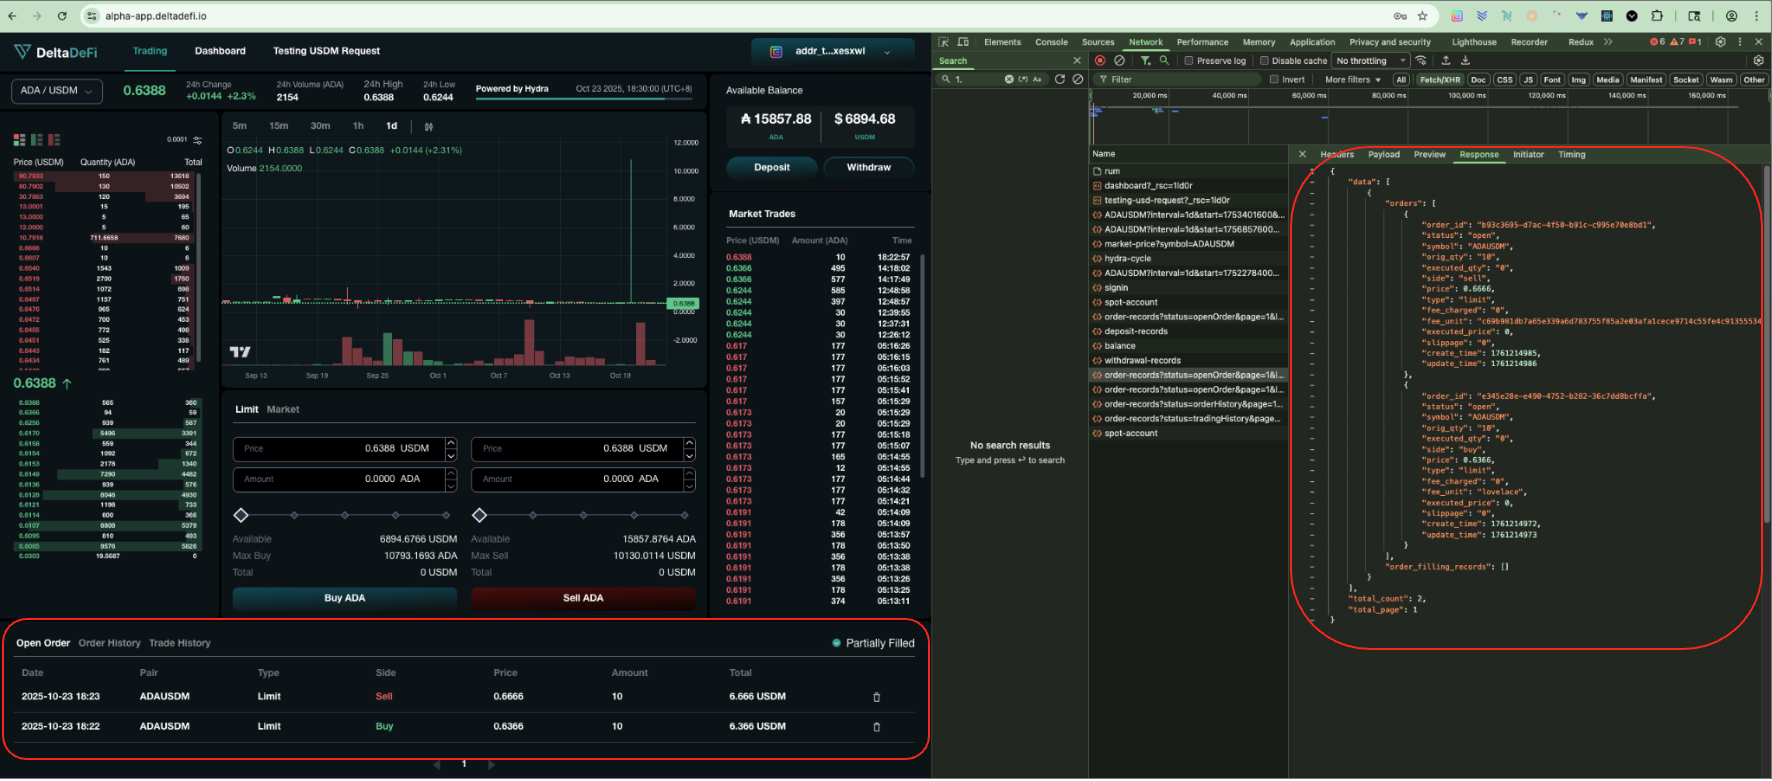The image size is (1772, 781).
Task: Open the DevTools settings gear
Action: pyautogui.click(x=1720, y=42)
